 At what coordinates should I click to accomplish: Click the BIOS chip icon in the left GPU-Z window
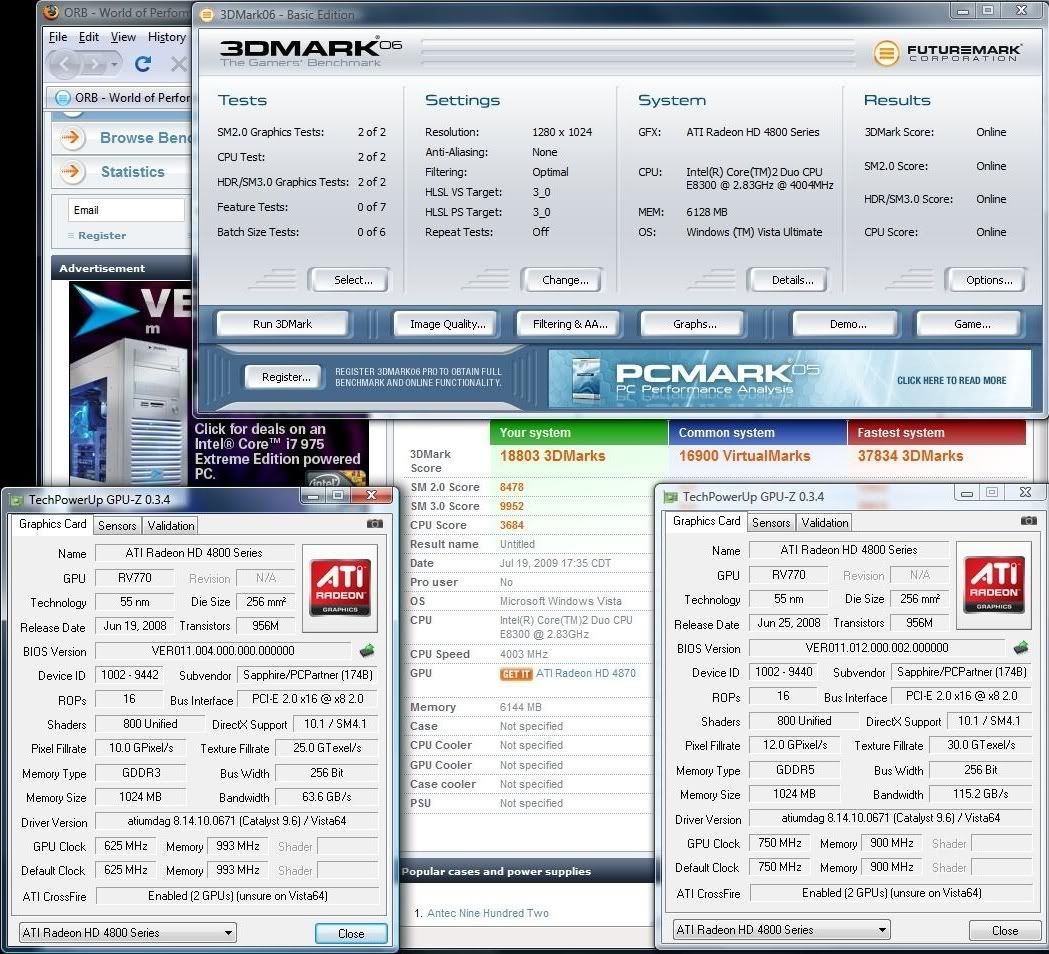pos(367,650)
